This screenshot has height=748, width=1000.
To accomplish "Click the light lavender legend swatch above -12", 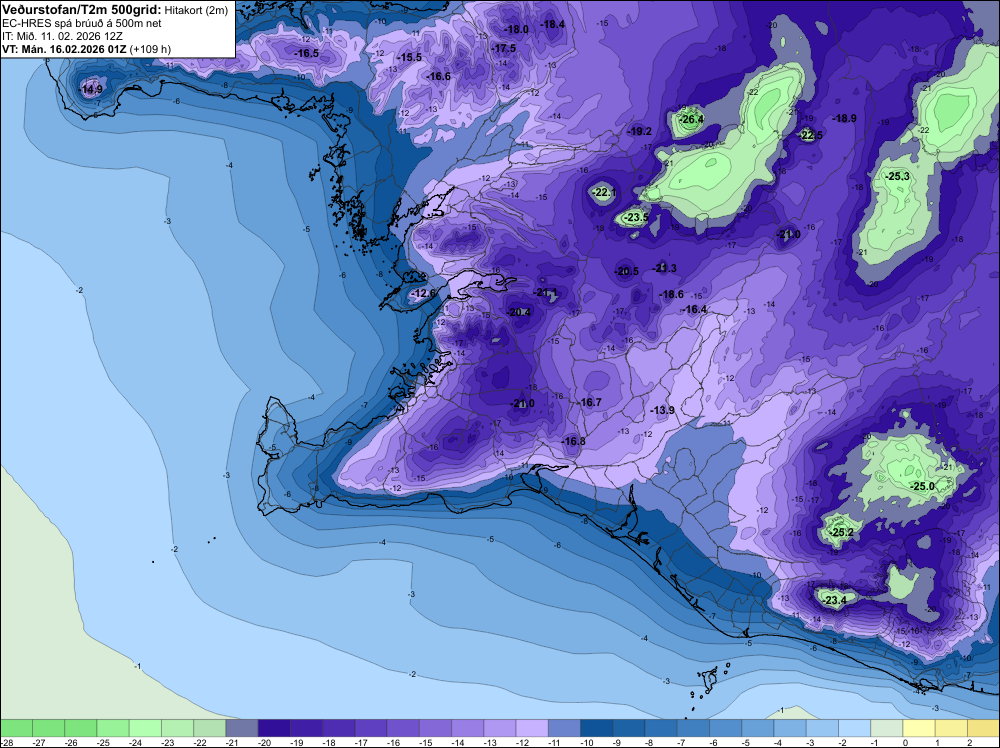I will point(533,728).
